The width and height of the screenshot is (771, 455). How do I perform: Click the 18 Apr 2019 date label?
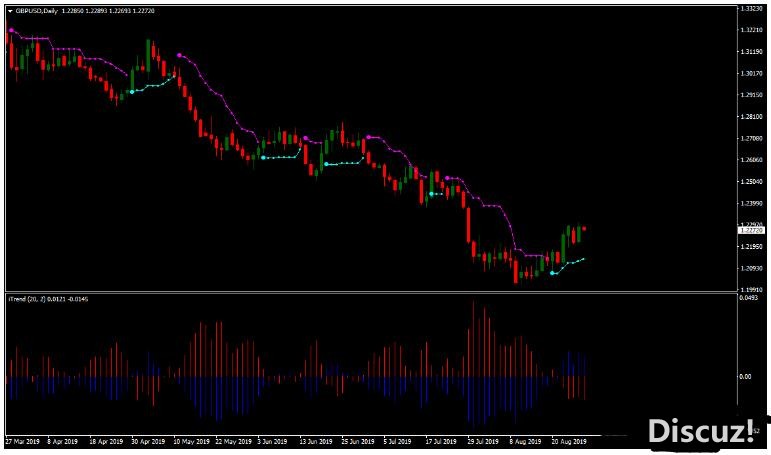pyautogui.click(x=106, y=442)
